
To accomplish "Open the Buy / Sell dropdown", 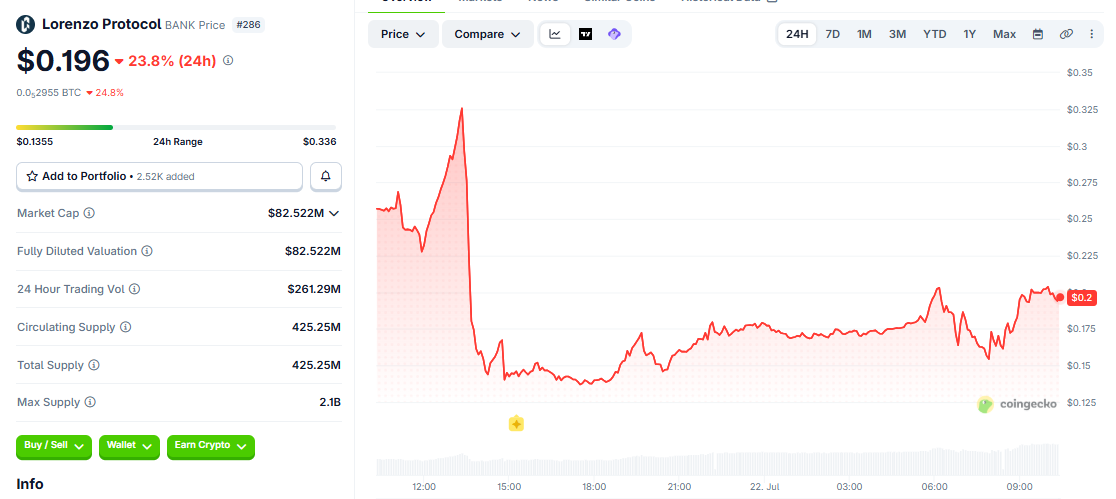I will pos(54,446).
